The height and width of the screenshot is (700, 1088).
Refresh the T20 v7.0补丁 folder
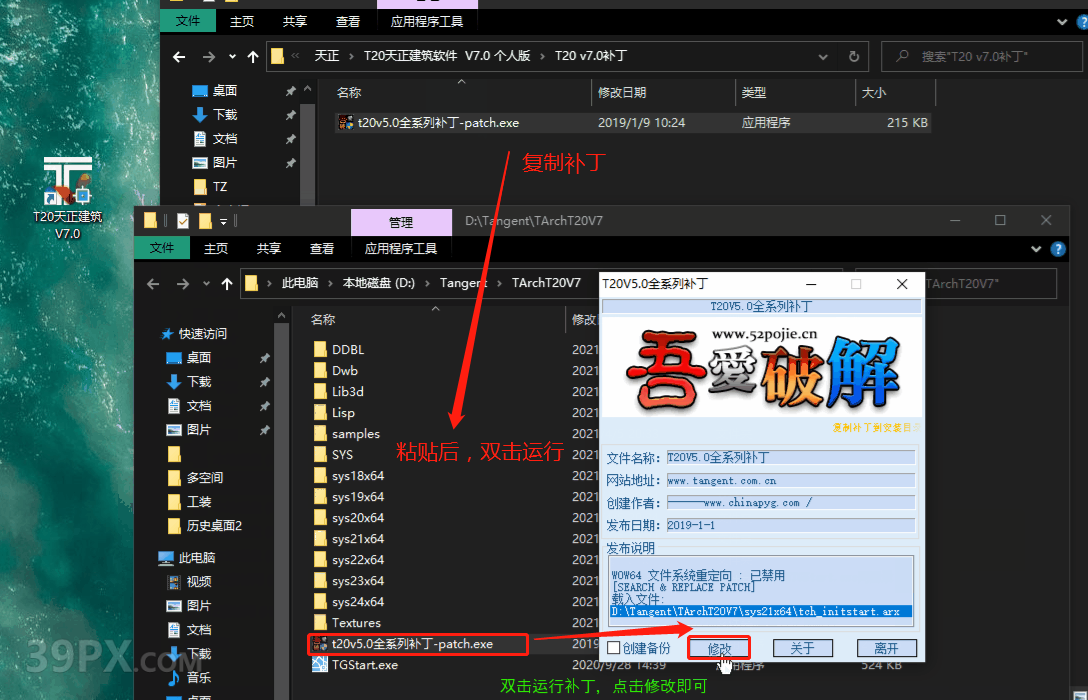[x=854, y=56]
